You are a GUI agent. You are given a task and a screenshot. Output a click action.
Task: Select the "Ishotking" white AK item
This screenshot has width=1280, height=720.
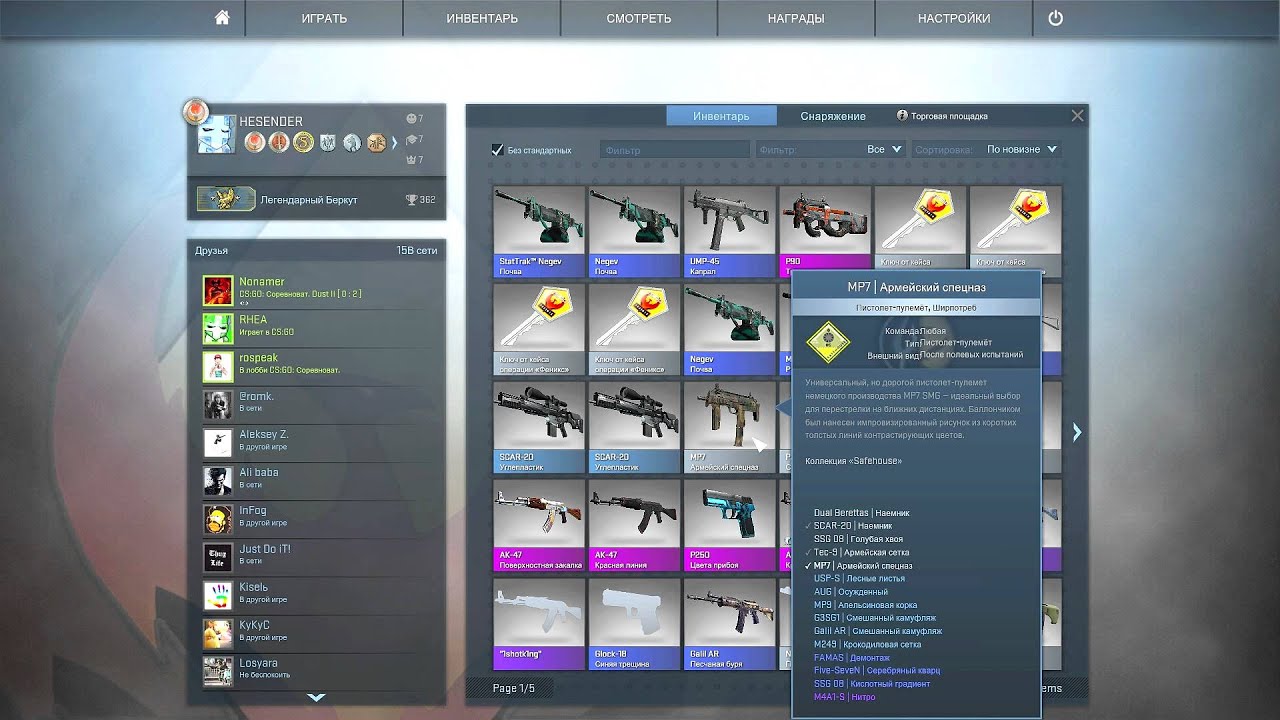pos(540,623)
